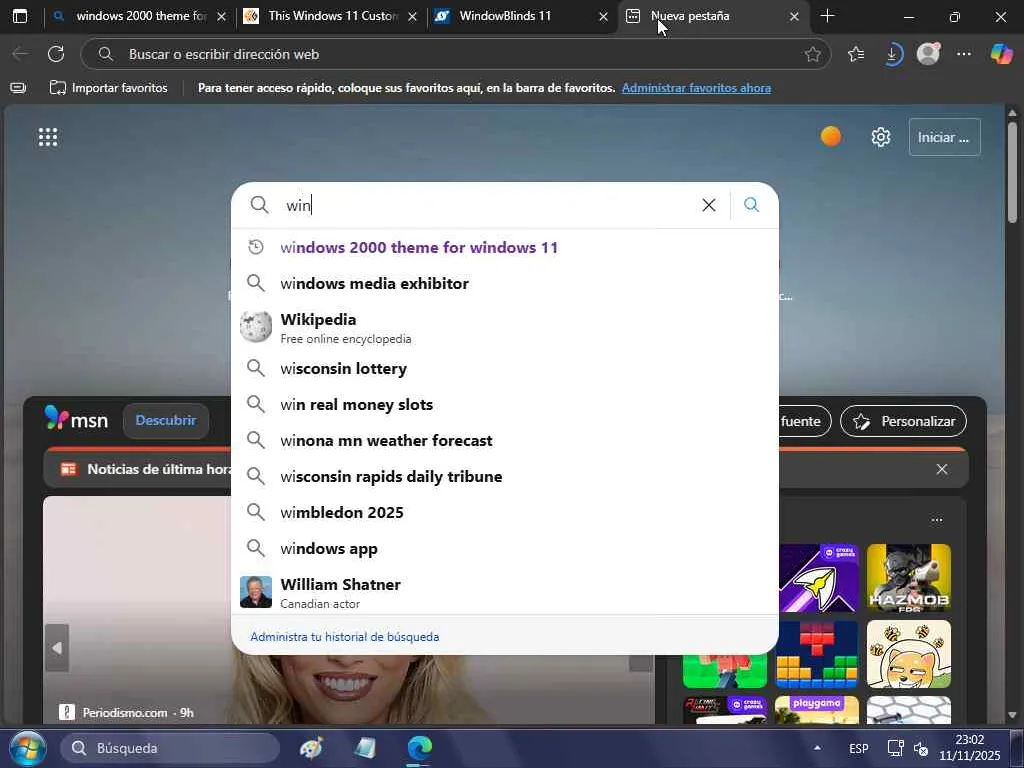The height and width of the screenshot is (768, 1024).
Task: Launch the Copilot icon
Action: 1001,54
